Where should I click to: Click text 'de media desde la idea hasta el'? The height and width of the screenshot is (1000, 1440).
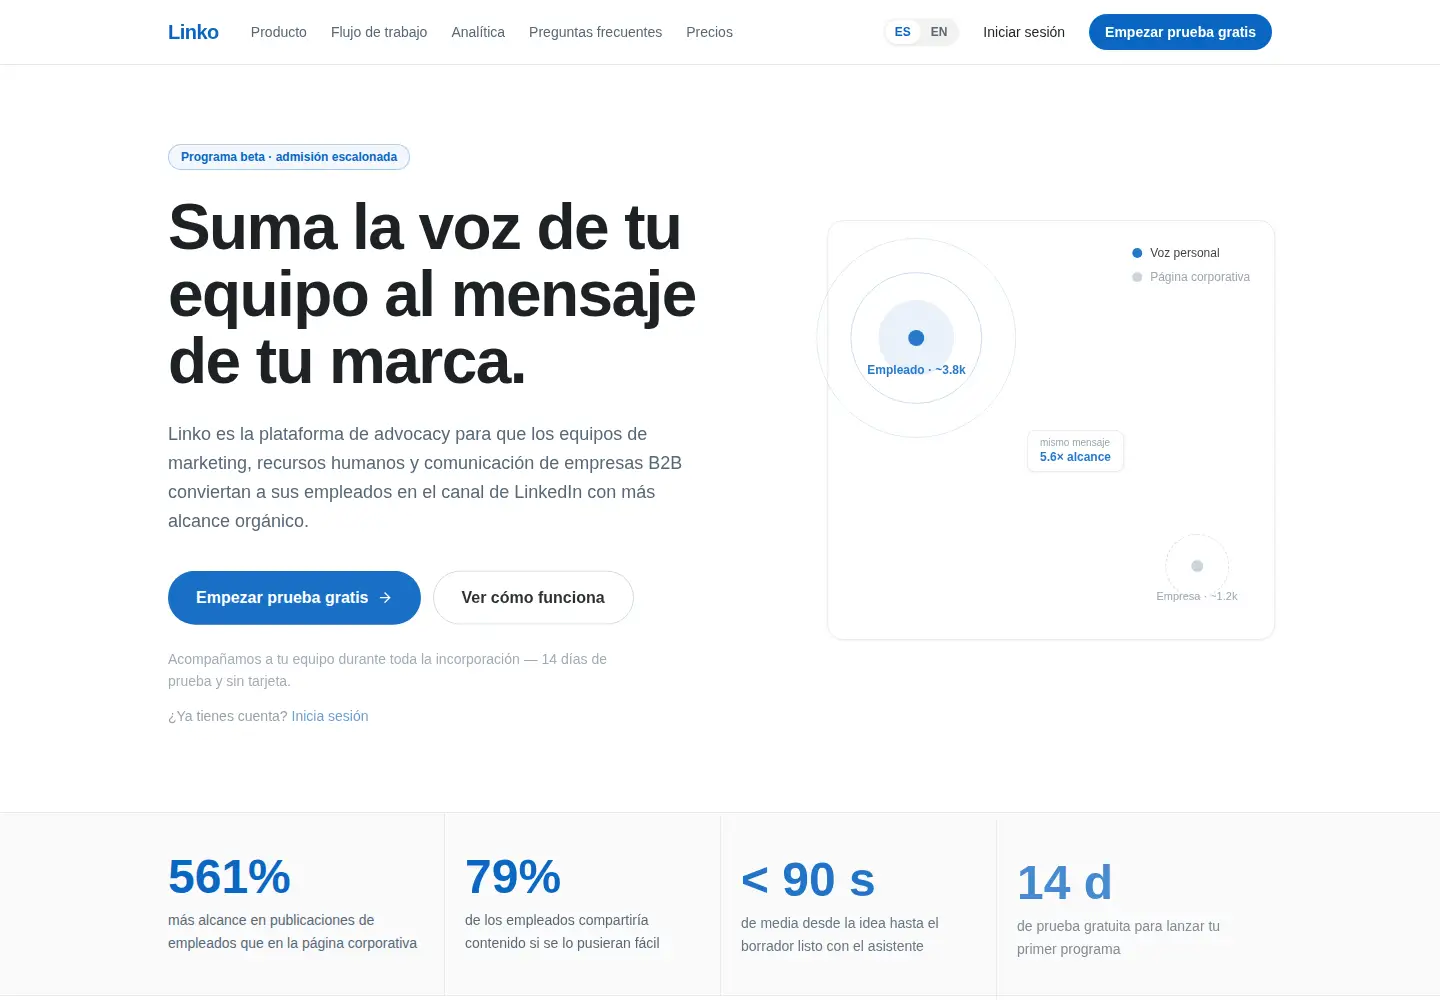[x=840, y=923]
